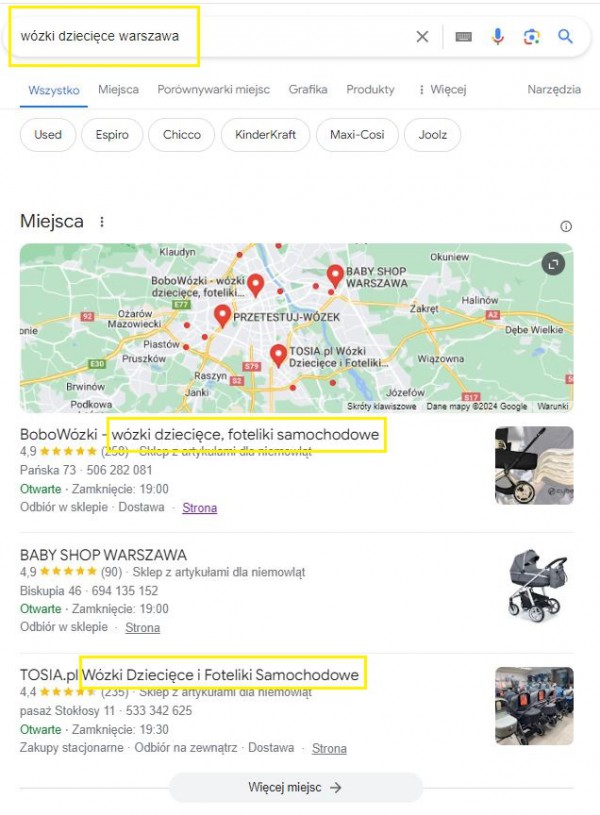This screenshot has width=600, height=815.
Task: Click the pasaż Stokłosy 11 address text
Action: (x=67, y=711)
